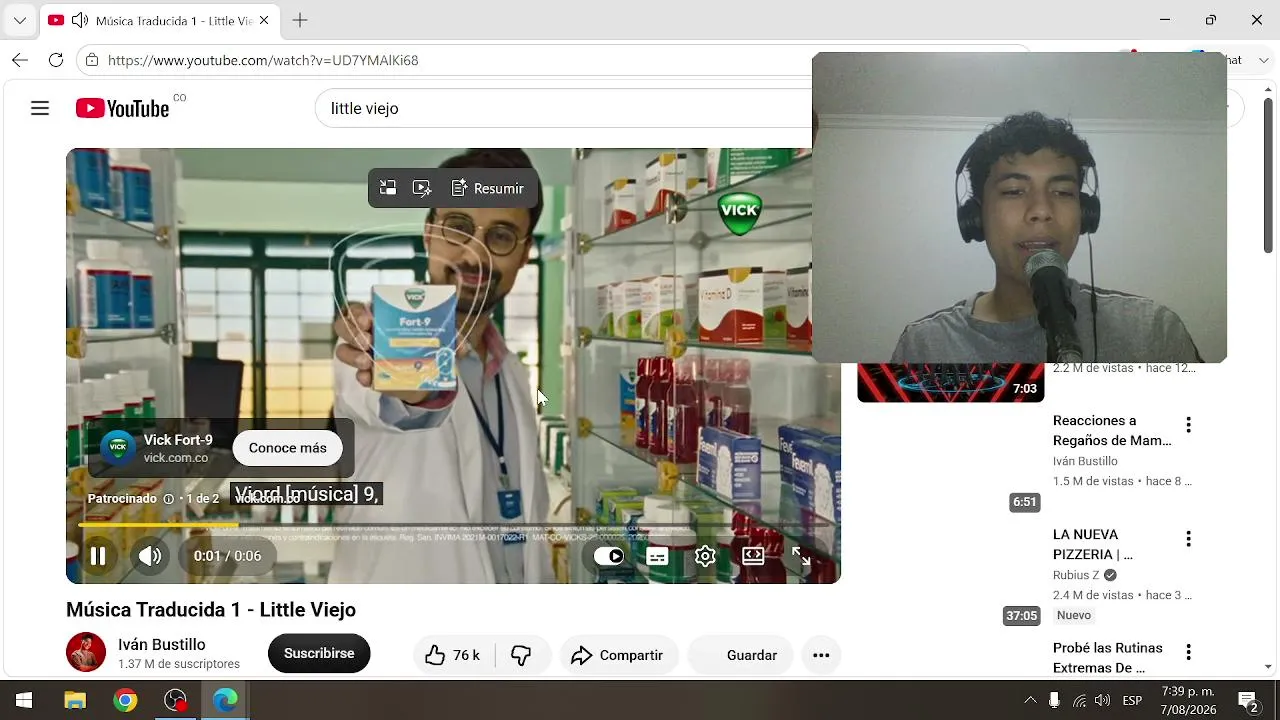Open the tab search dropdown chevron
1280x720 pixels.
click(x=20, y=20)
